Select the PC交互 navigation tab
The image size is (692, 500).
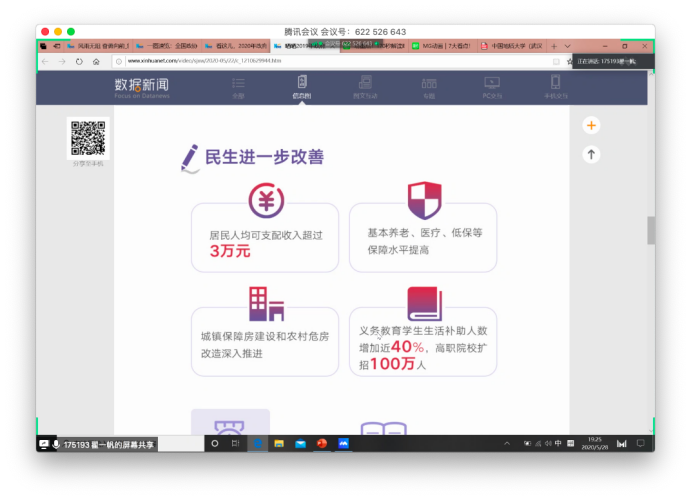[x=492, y=88]
